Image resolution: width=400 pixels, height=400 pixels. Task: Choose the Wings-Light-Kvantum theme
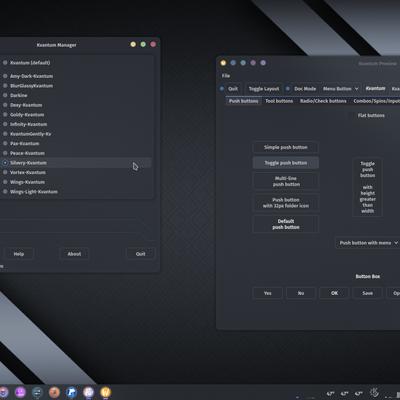pyautogui.click(x=34, y=192)
